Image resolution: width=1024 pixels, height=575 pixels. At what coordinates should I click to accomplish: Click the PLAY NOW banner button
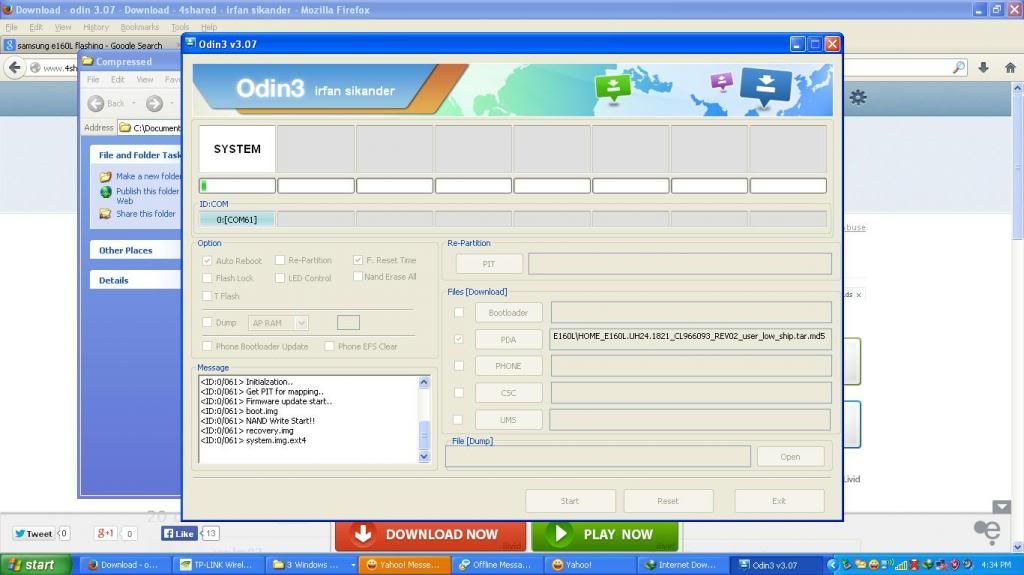(x=605, y=534)
